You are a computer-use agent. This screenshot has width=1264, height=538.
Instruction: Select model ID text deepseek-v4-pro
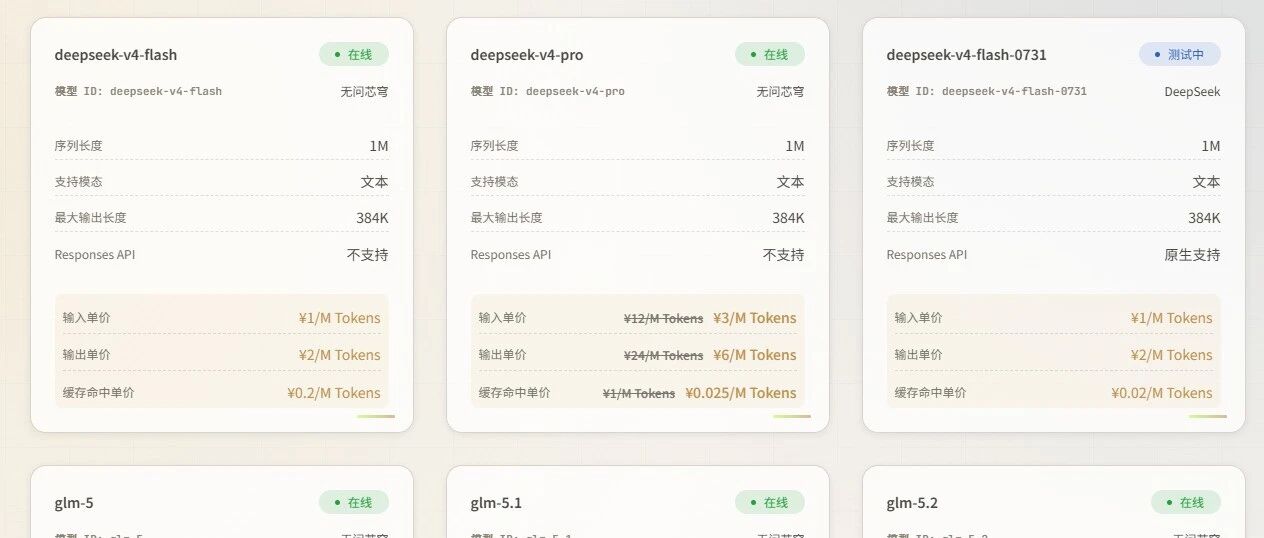[x=576, y=91]
